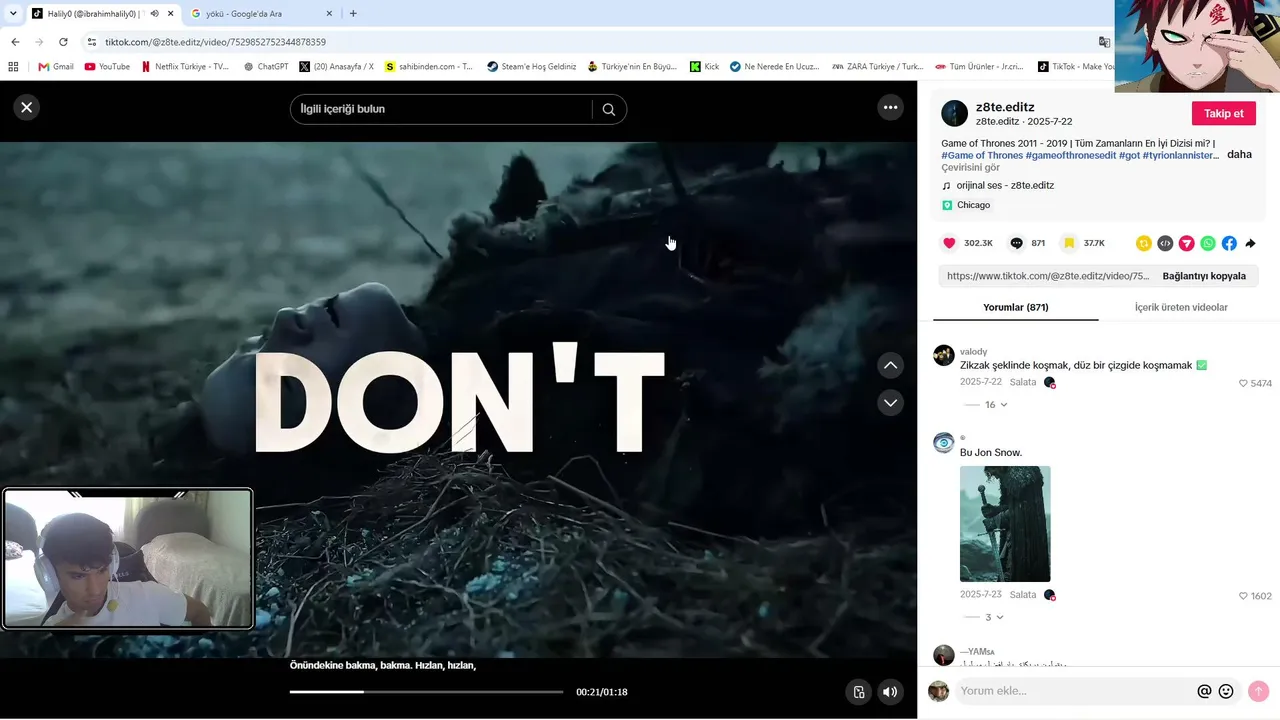This screenshot has width=1280, height=720.
Task: Click the search magnifier icon in video search
Action: 609,109
